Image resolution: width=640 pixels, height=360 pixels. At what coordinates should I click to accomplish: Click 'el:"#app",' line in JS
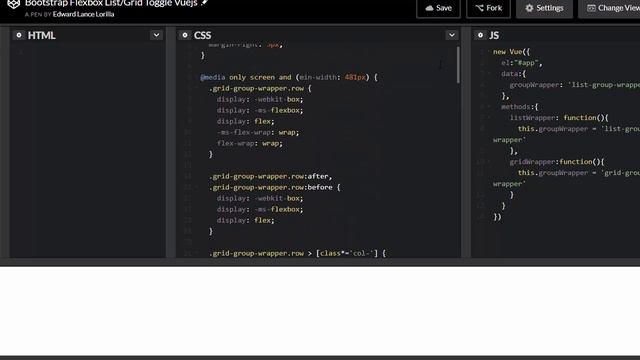click(522, 63)
